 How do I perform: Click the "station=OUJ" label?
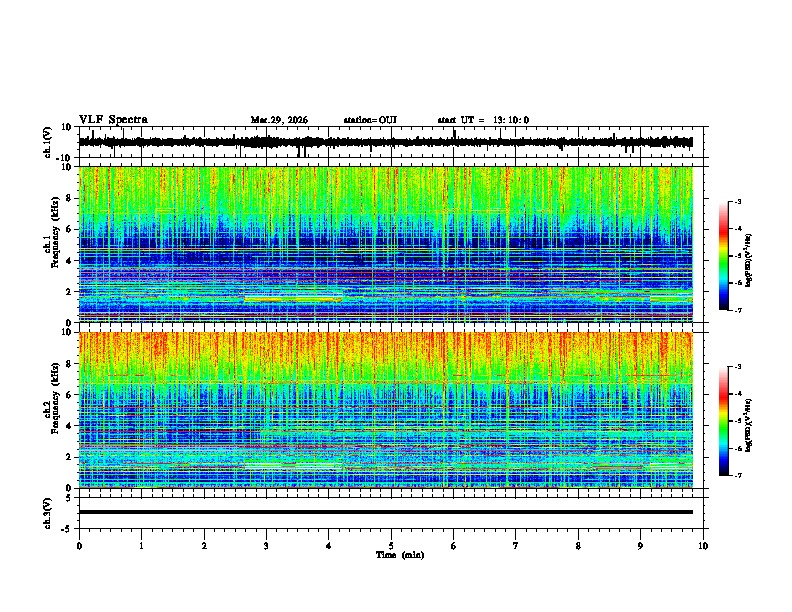pyautogui.click(x=370, y=120)
